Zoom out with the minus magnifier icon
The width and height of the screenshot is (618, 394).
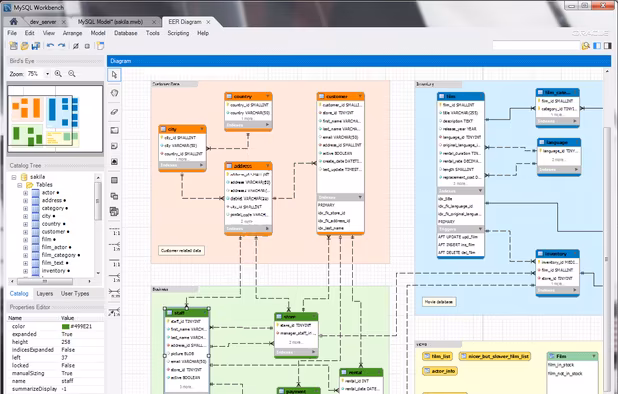click(72, 74)
